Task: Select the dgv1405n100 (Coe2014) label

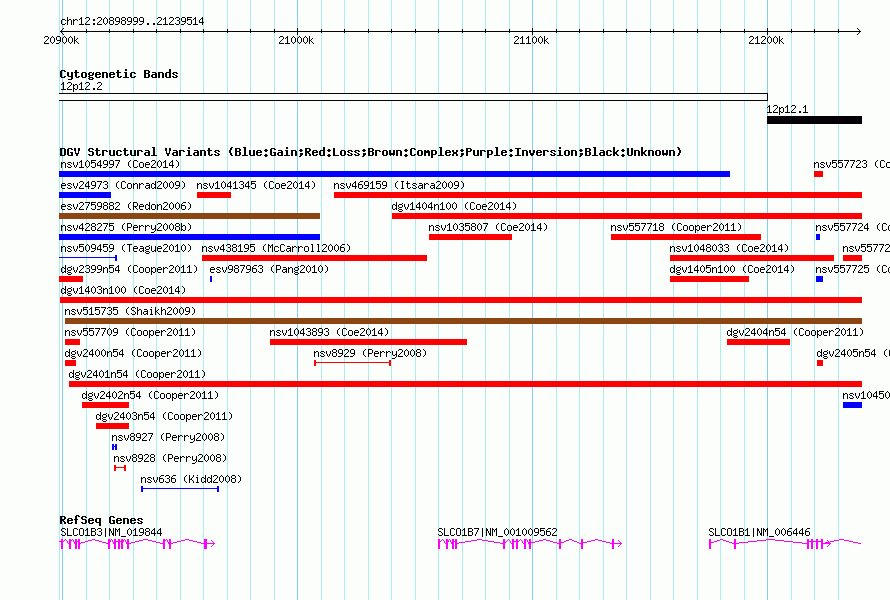Action: pos(732,269)
